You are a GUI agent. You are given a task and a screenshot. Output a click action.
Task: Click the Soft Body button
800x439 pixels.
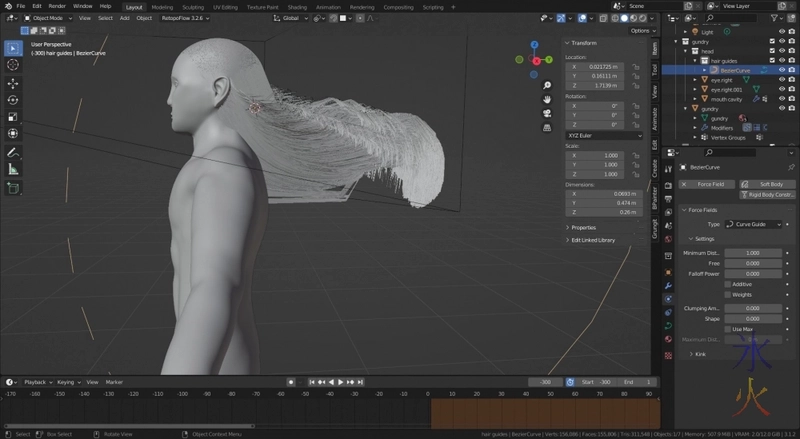point(765,184)
